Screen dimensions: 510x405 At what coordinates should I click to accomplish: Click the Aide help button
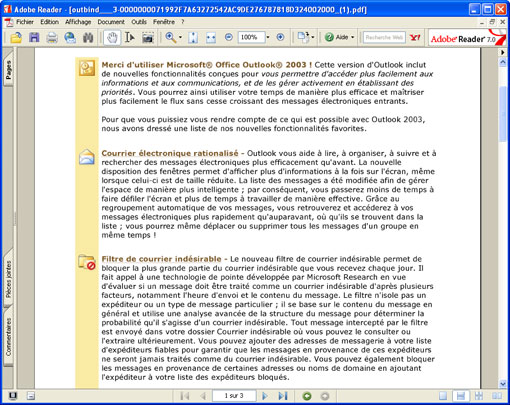click(x=336, y=37)
